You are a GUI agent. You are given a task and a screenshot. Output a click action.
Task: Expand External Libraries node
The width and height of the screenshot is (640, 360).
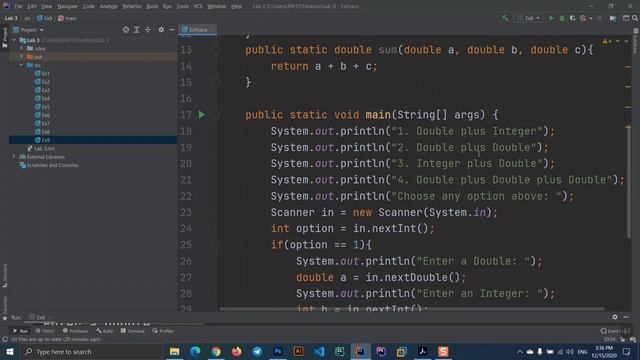click(14, 157)
